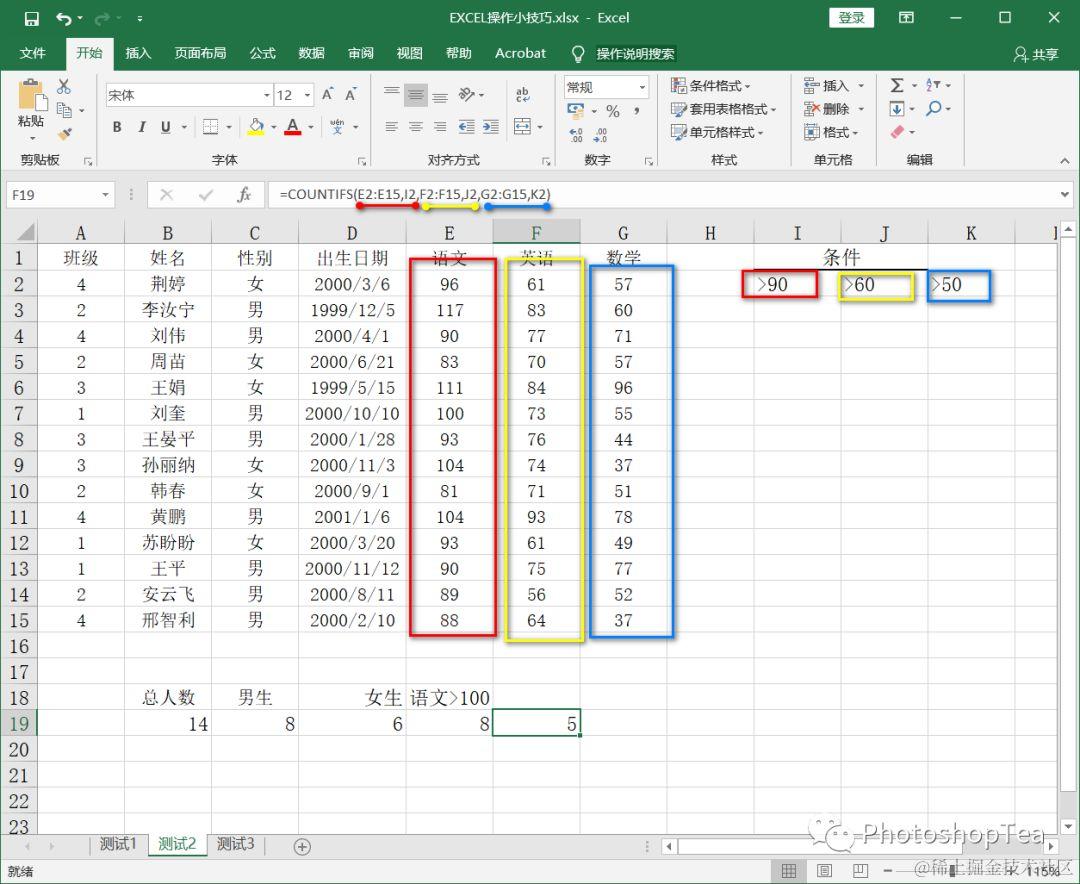Toggle middle vertical alignment
Image resolution: width=1080 pixels, height=884 pixels.
click(415, 94)
